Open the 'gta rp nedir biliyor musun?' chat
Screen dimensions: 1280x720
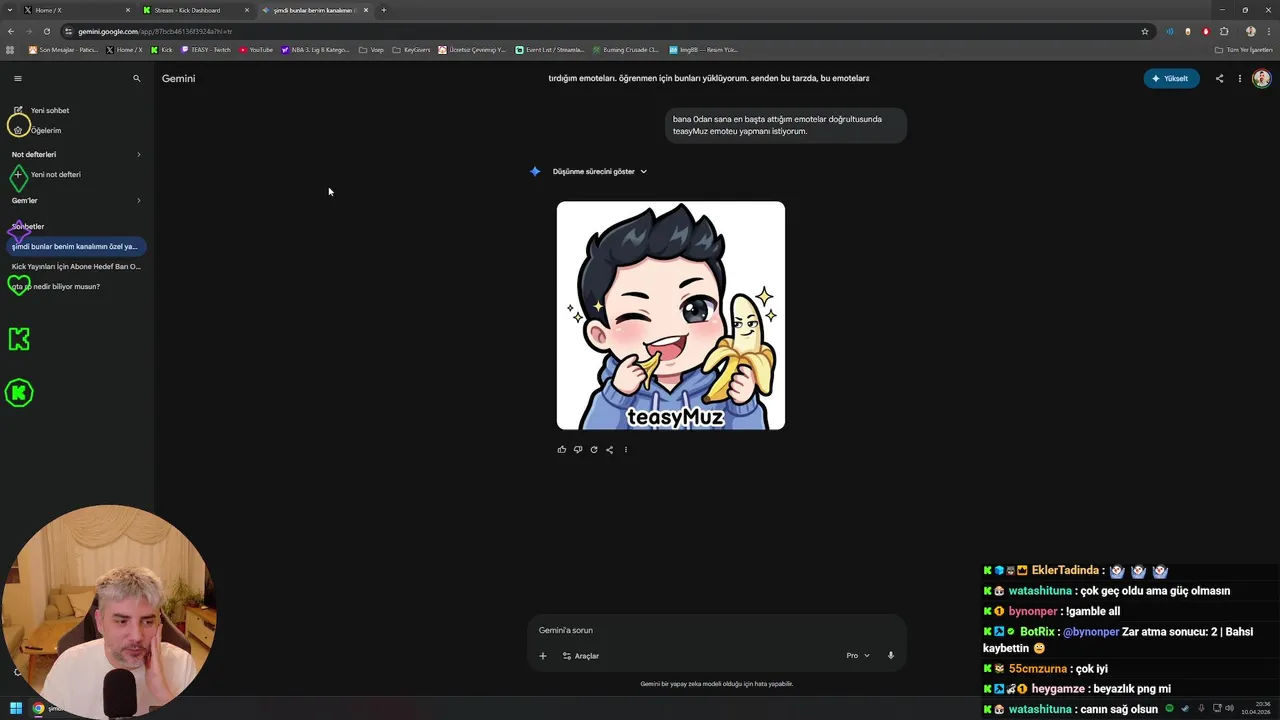point(56,286)
